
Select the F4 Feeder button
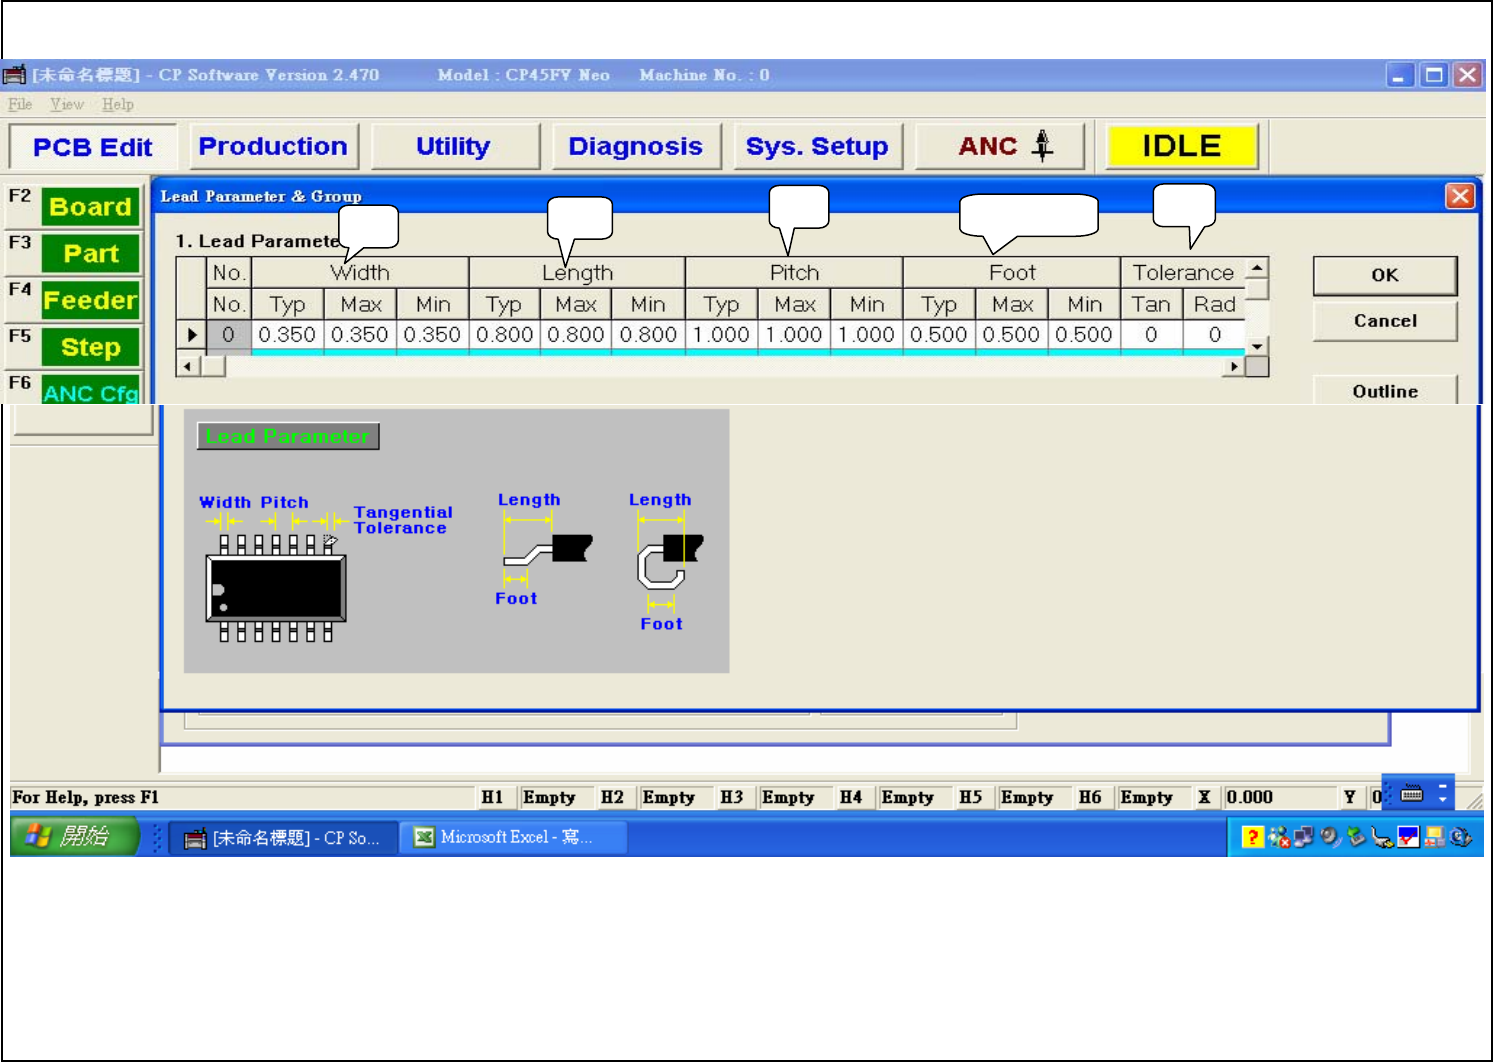click(x=90, y=300)
